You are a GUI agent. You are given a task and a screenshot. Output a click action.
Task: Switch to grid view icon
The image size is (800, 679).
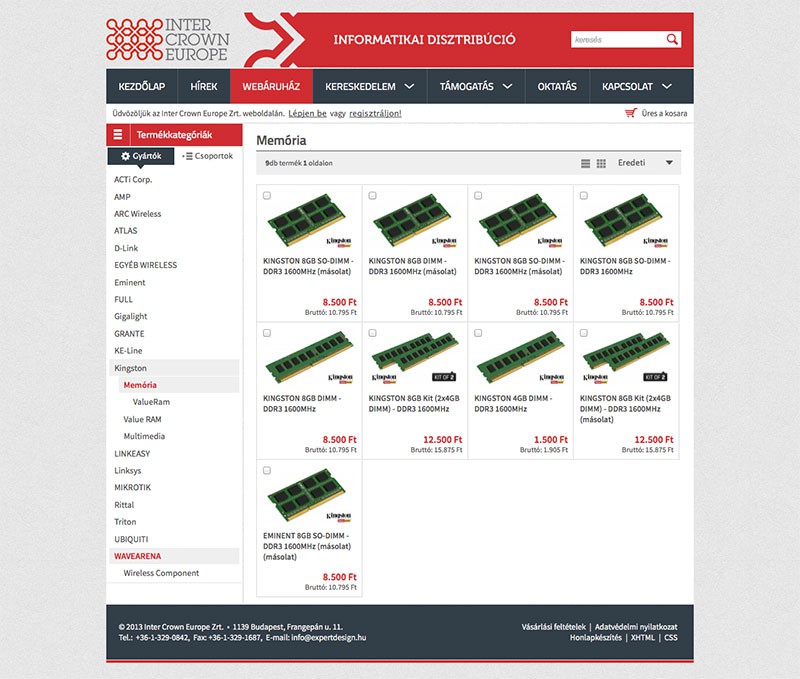coord(601,163)
